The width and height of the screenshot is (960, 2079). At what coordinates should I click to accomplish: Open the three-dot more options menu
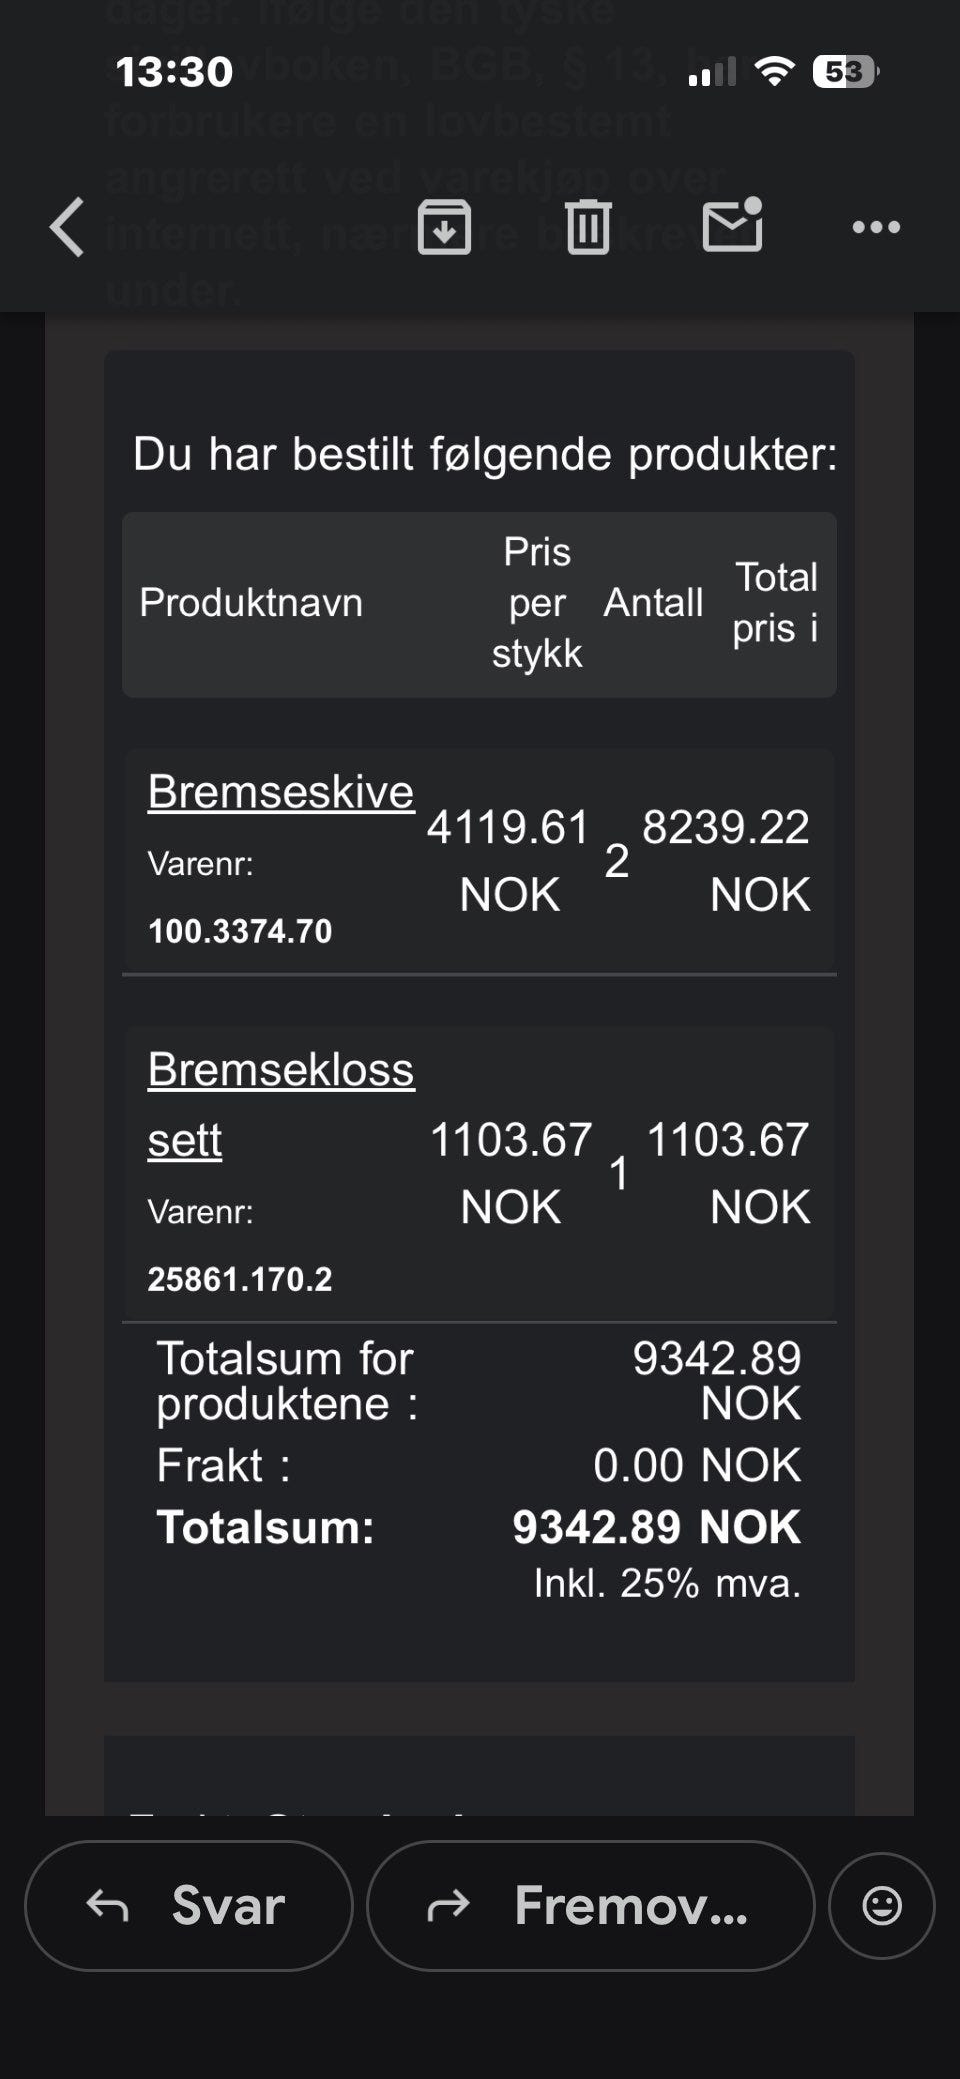[876, 227]
